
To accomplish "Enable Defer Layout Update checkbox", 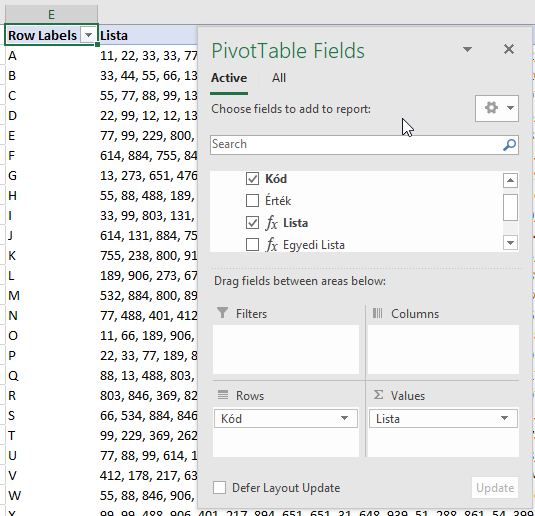I will coord(219,488).
